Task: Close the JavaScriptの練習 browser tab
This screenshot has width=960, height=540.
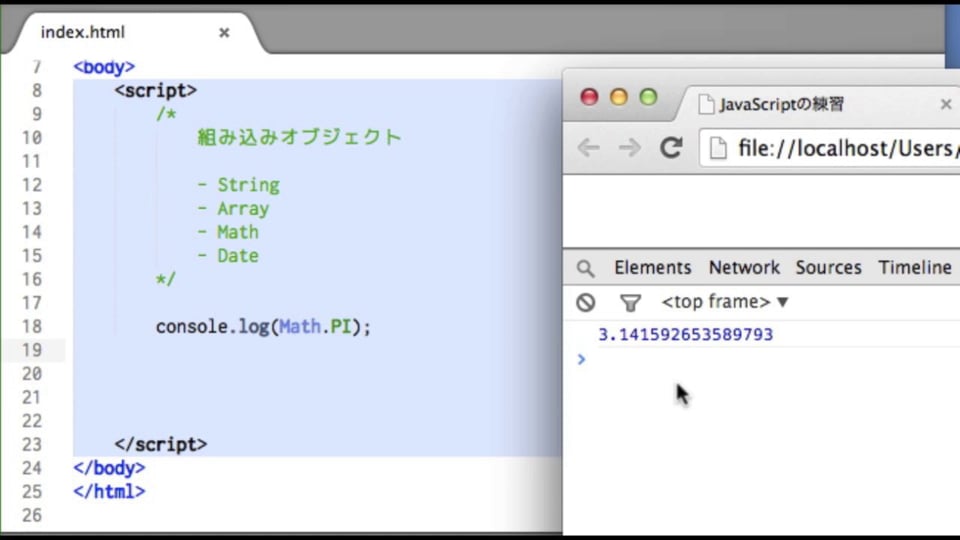Action: 946,104
